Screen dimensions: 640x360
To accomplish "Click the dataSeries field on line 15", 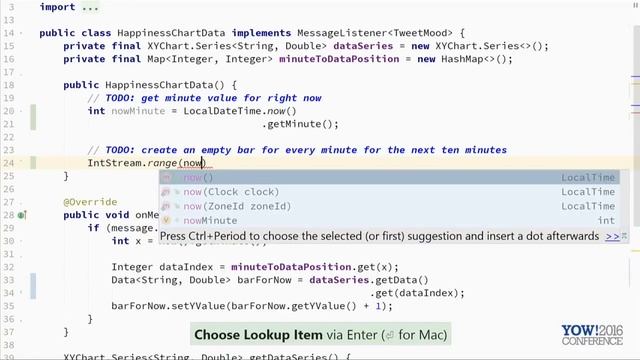I will (363, 46).
